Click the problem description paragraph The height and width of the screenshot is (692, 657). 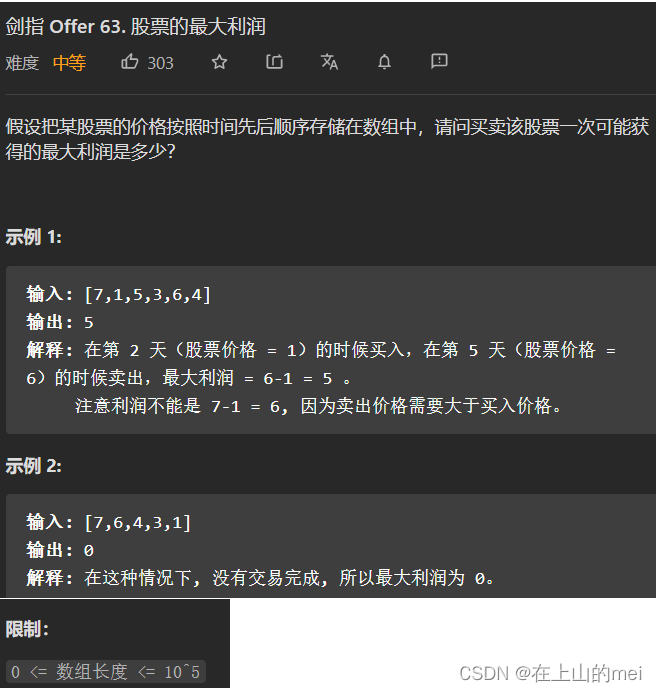[x=327, y=139]
